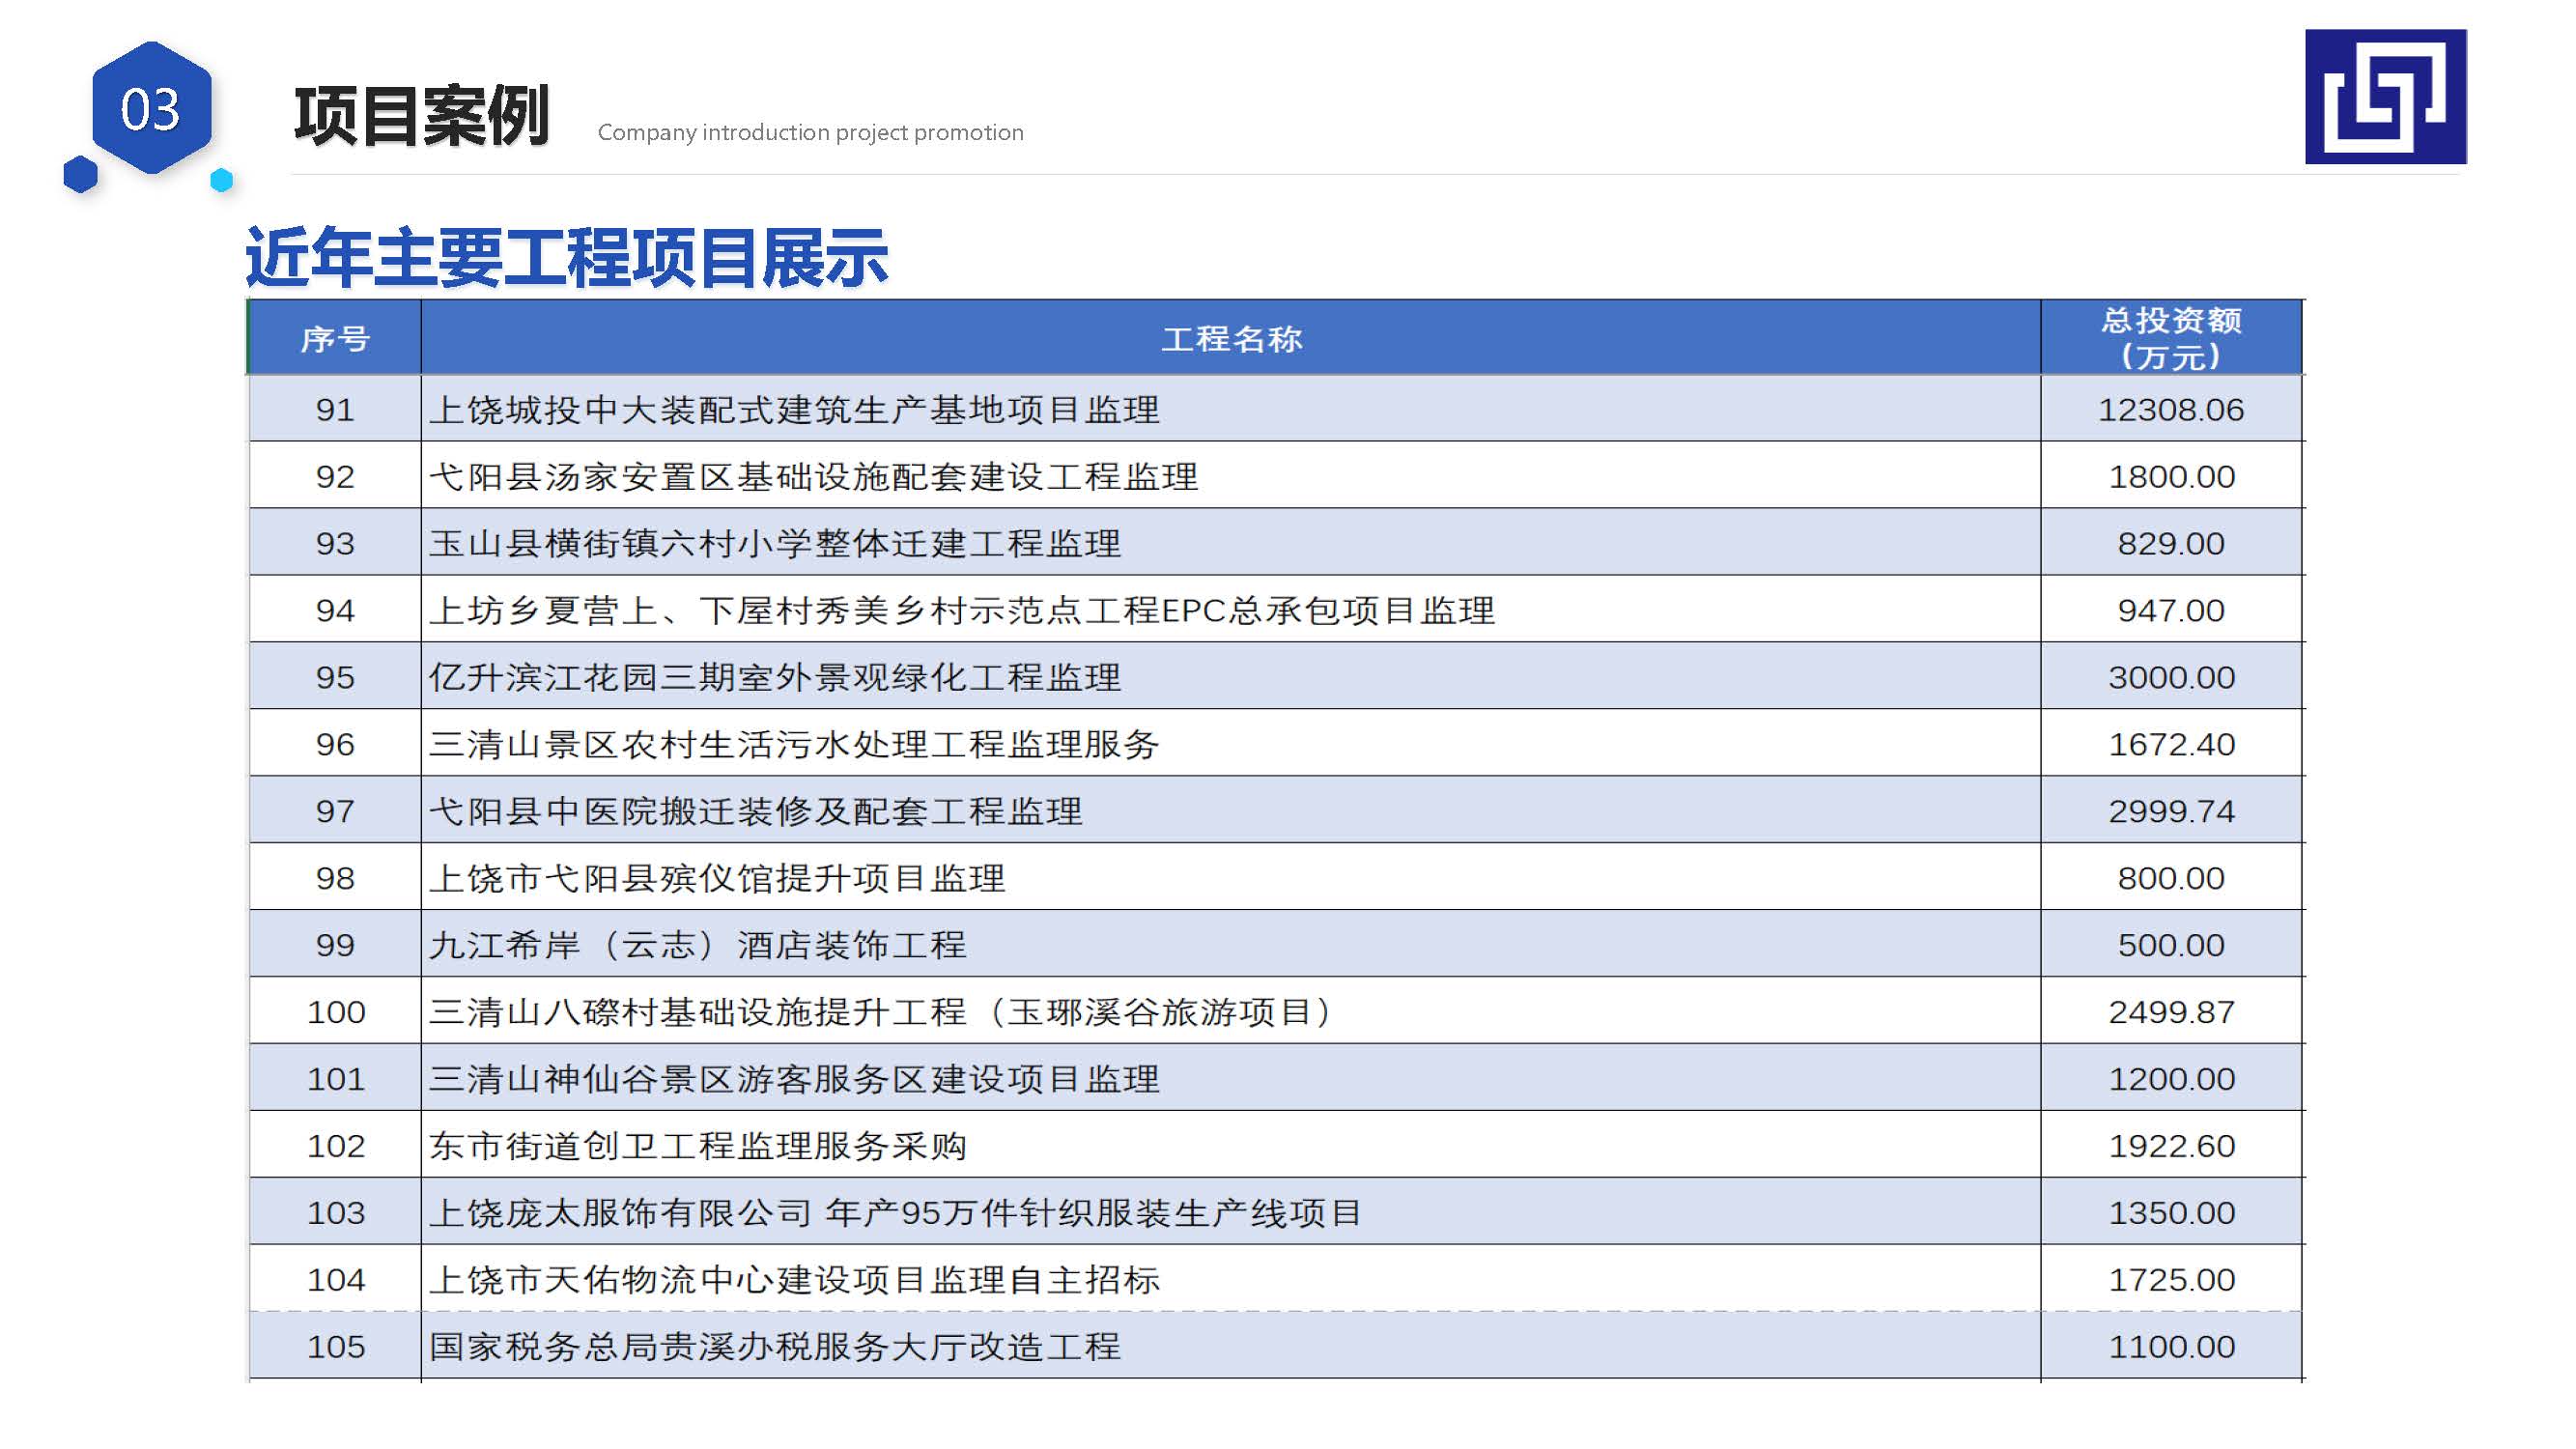Click serial number cell 94

pyautogui.click(x=335, y=610)
